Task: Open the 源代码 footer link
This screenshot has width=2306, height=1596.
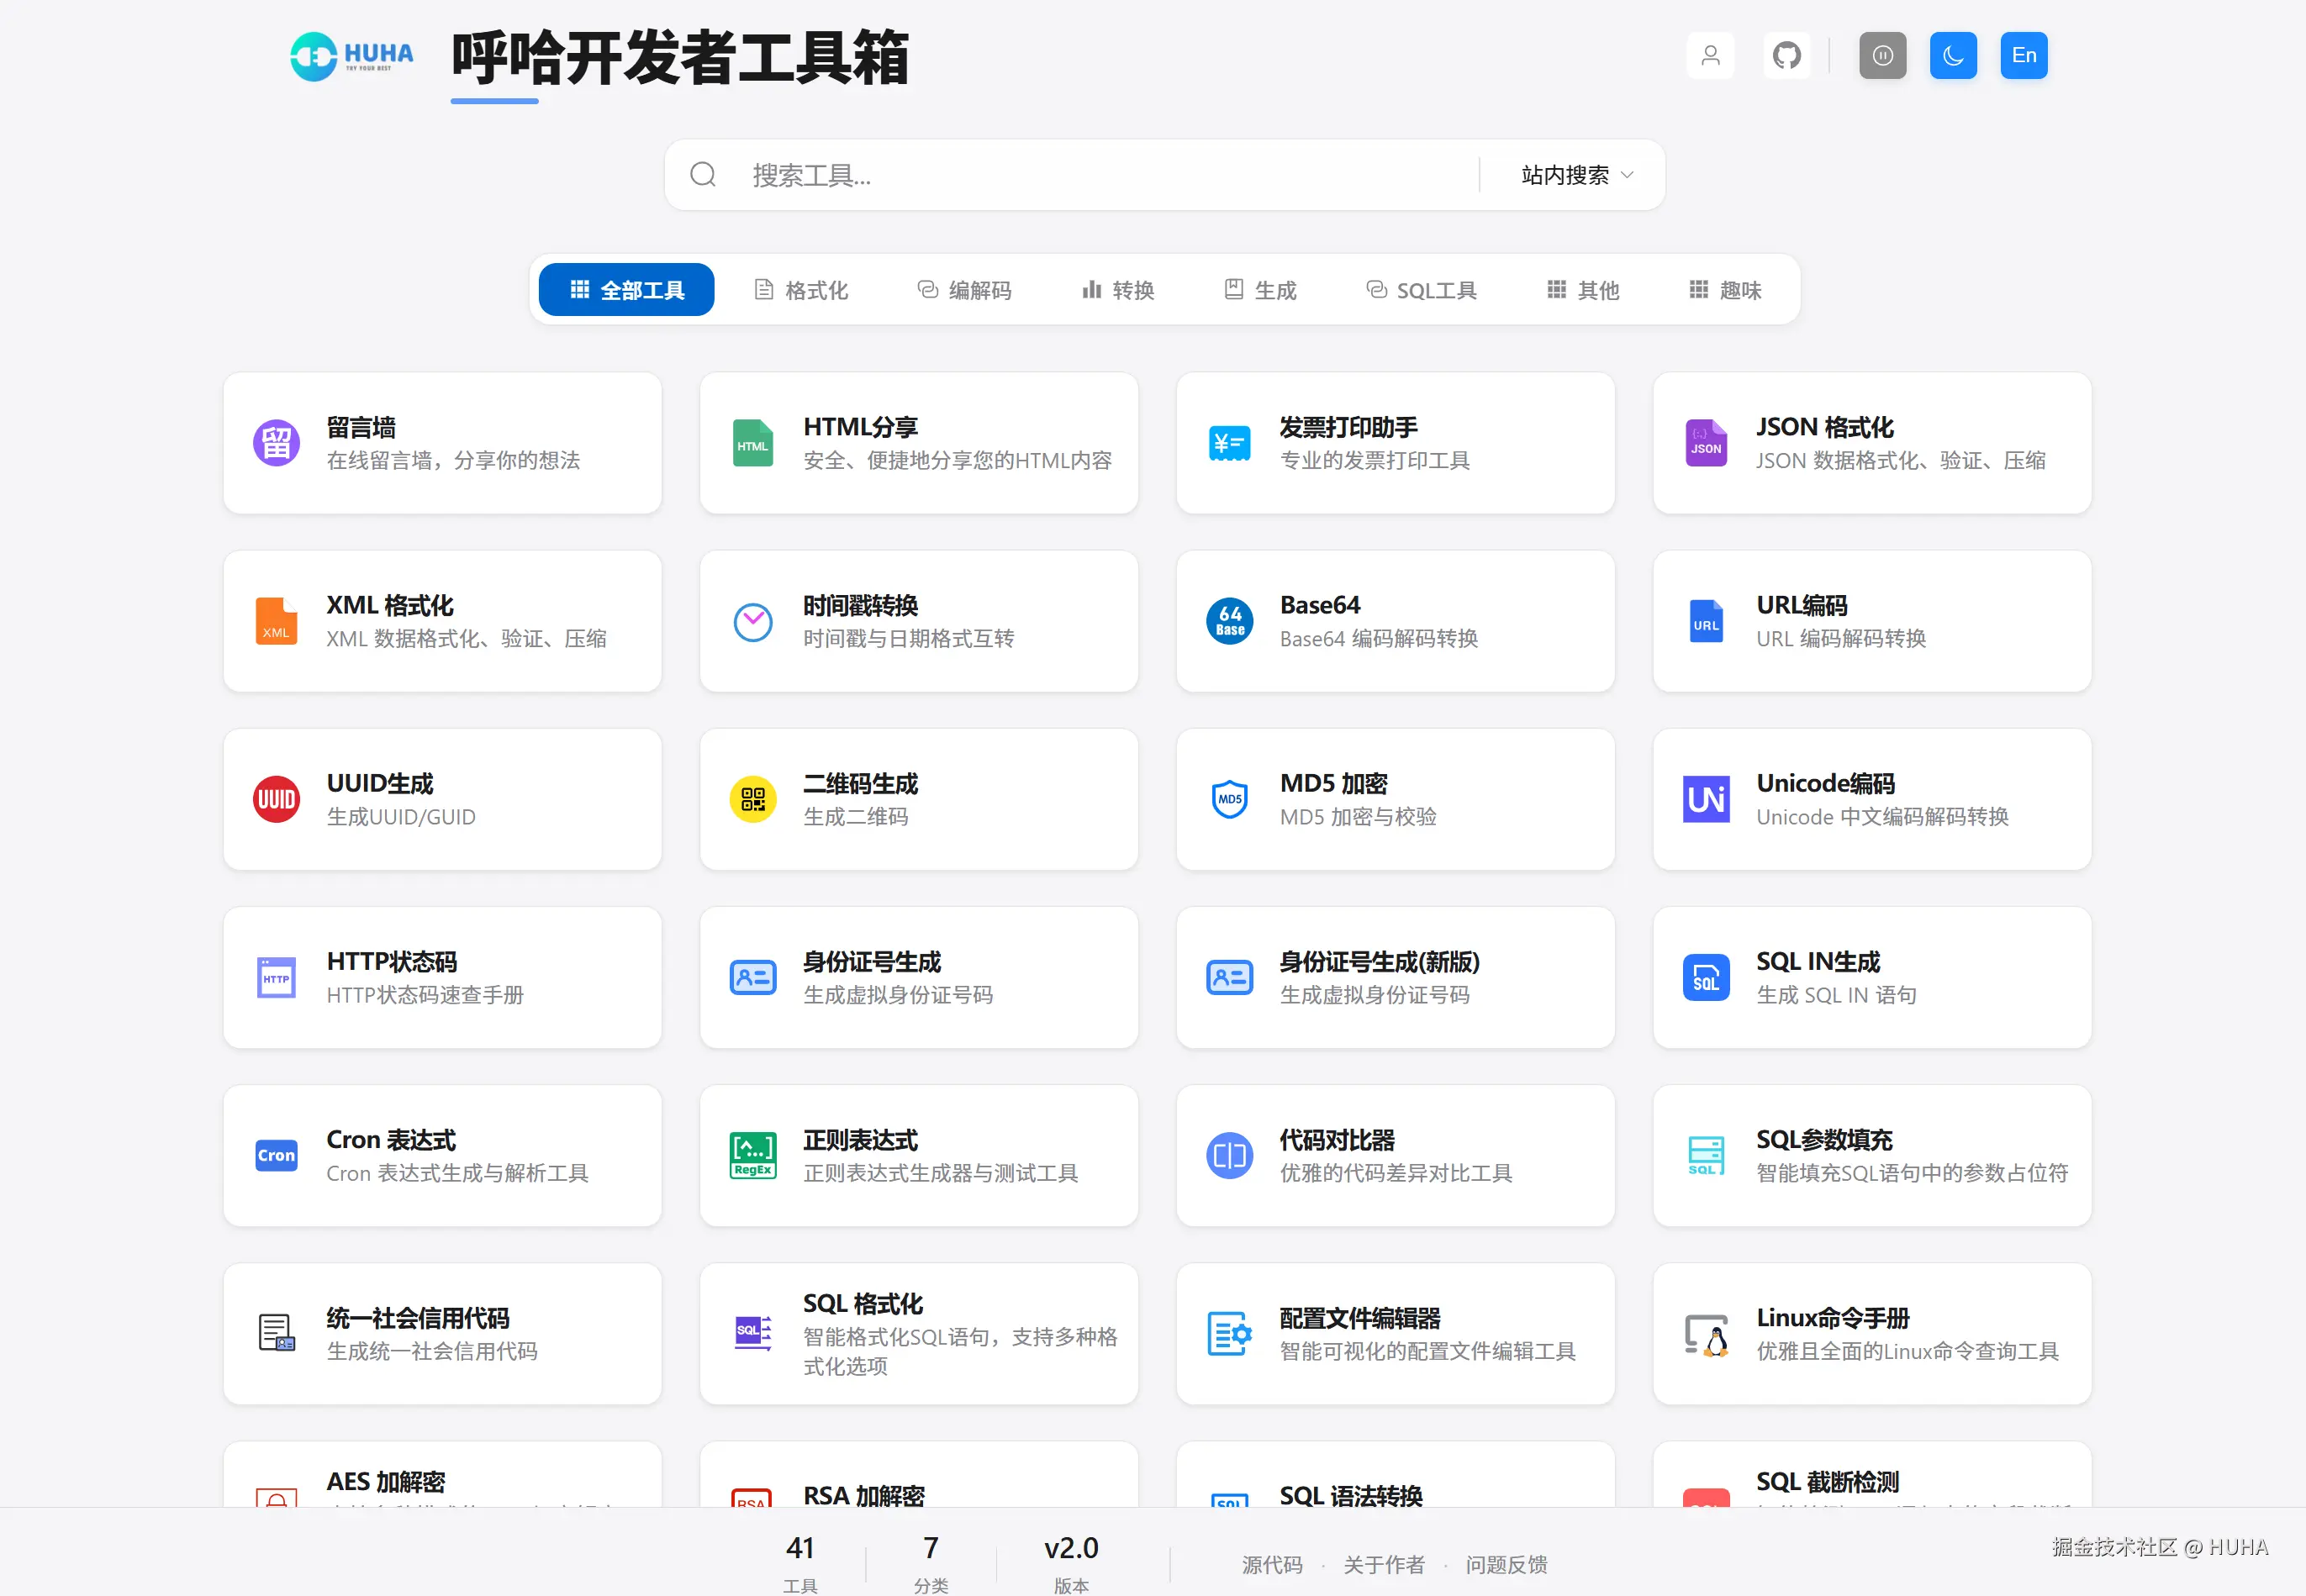Action: point(1272,1564)
